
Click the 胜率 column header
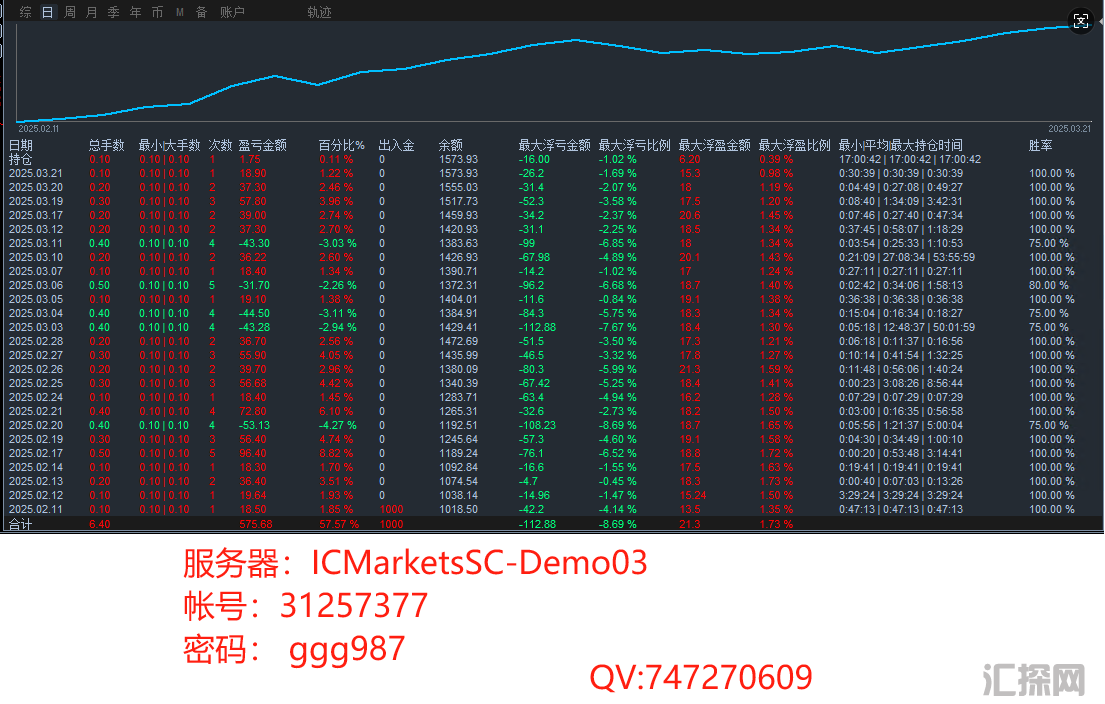point(1040,145)
